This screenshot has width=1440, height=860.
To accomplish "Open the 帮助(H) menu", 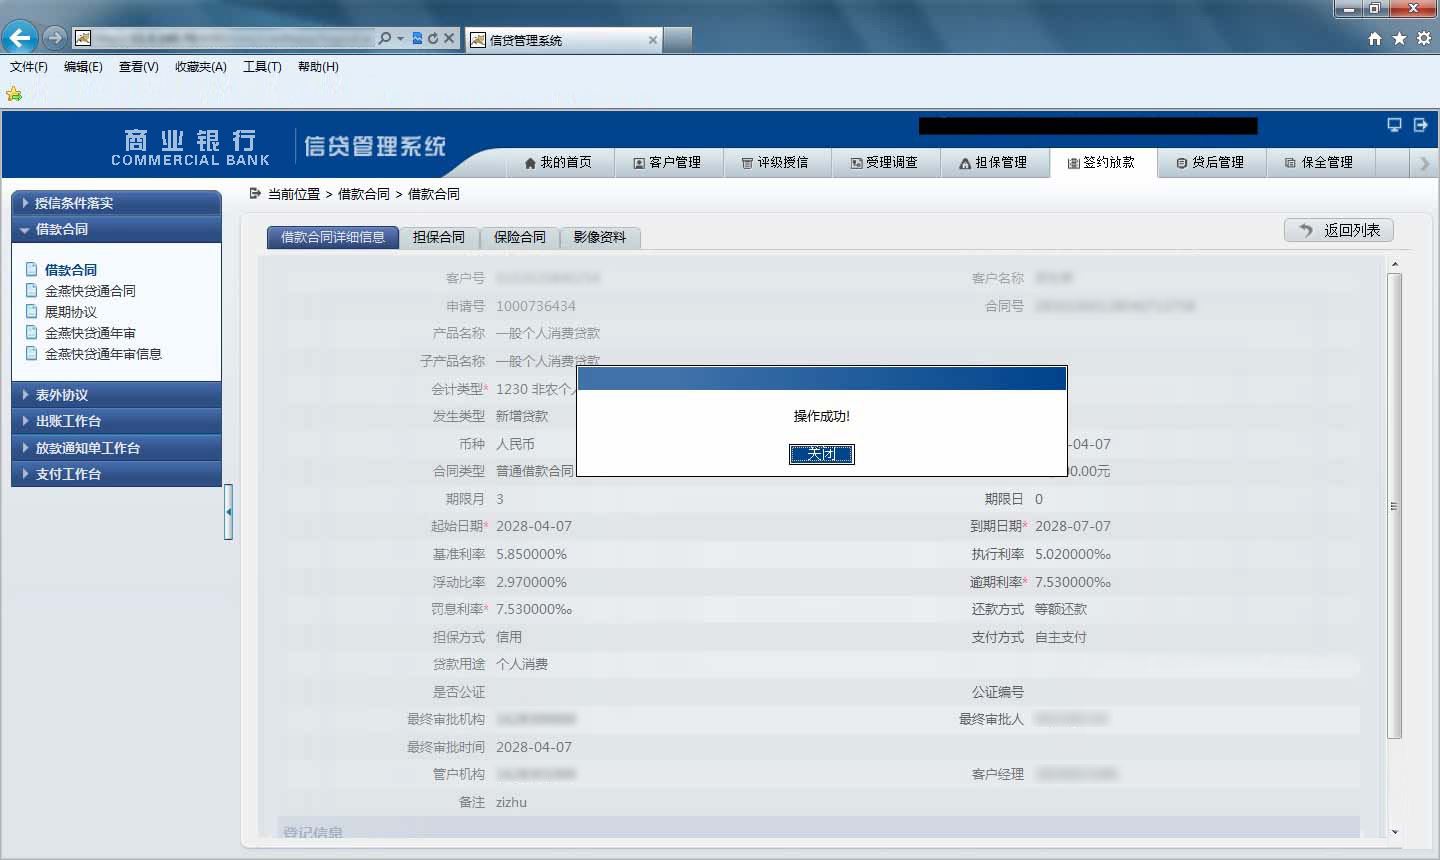I will (318, 67).
